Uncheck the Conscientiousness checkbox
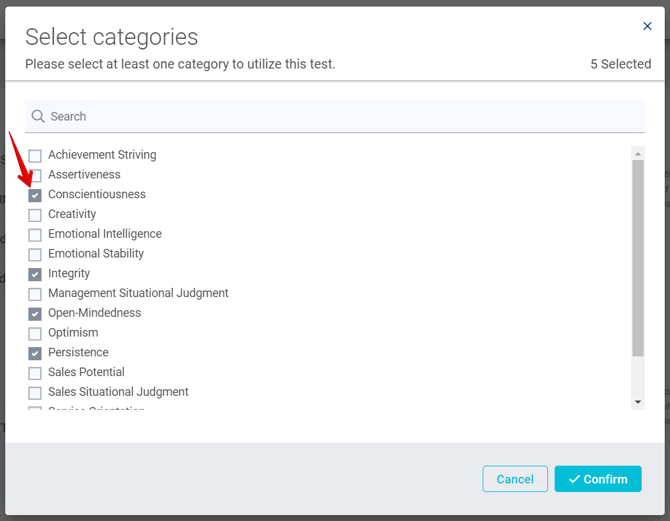670x521 pixels. click(x=35, y=195)
